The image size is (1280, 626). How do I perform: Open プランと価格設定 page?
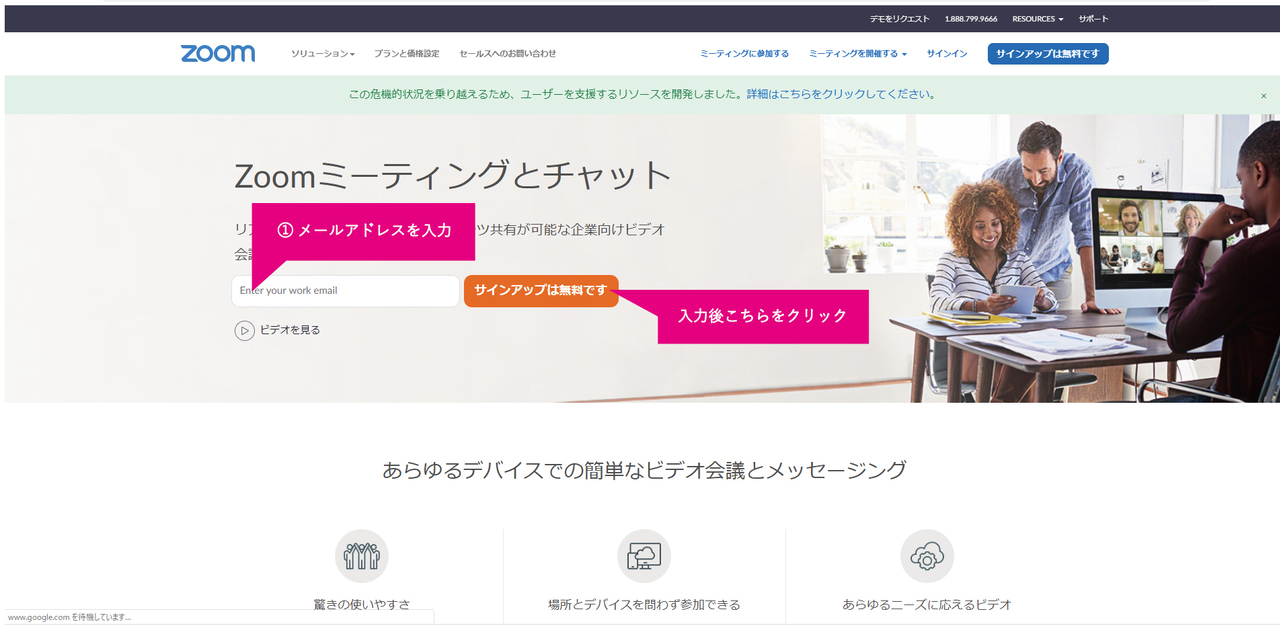(x=407, y=54)
